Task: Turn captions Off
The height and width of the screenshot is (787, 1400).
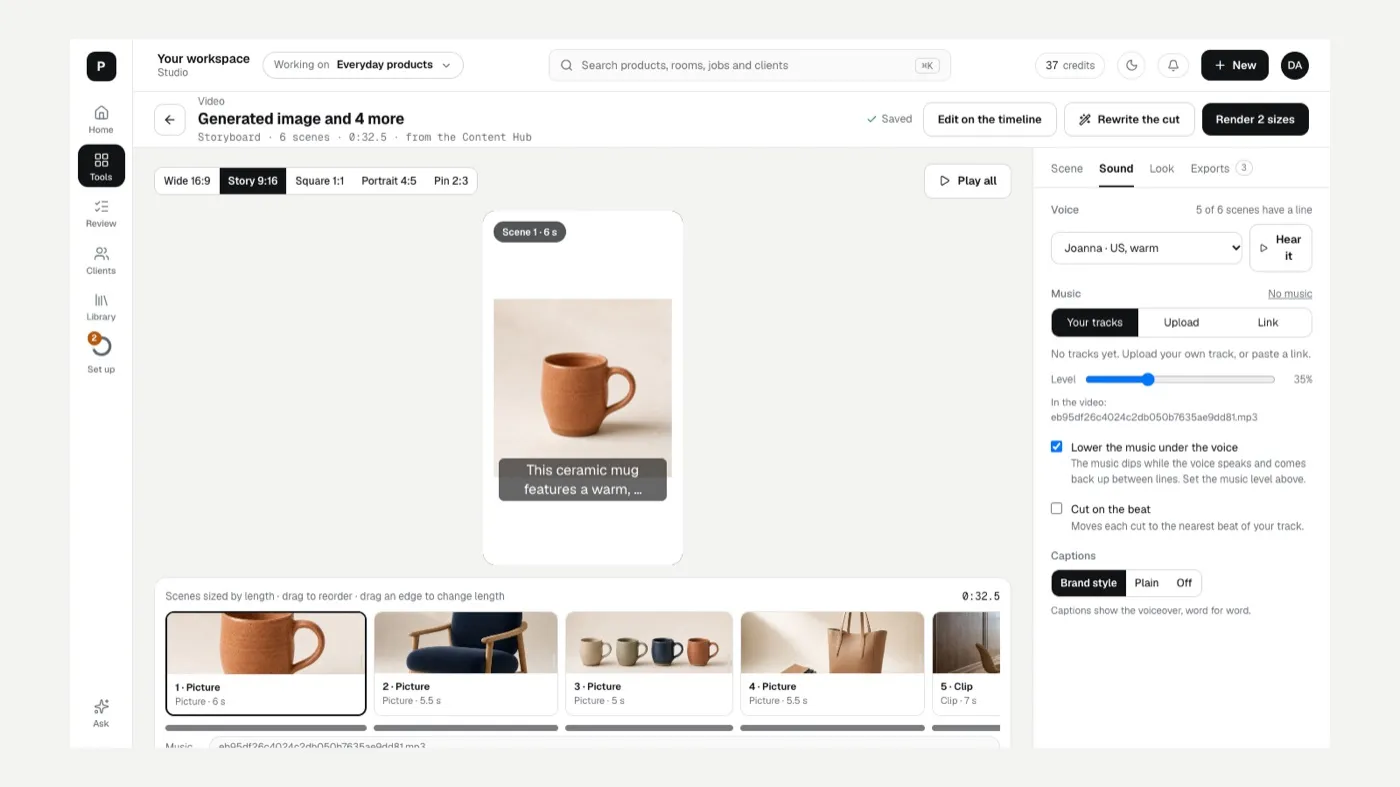Action: [1184, 583]
